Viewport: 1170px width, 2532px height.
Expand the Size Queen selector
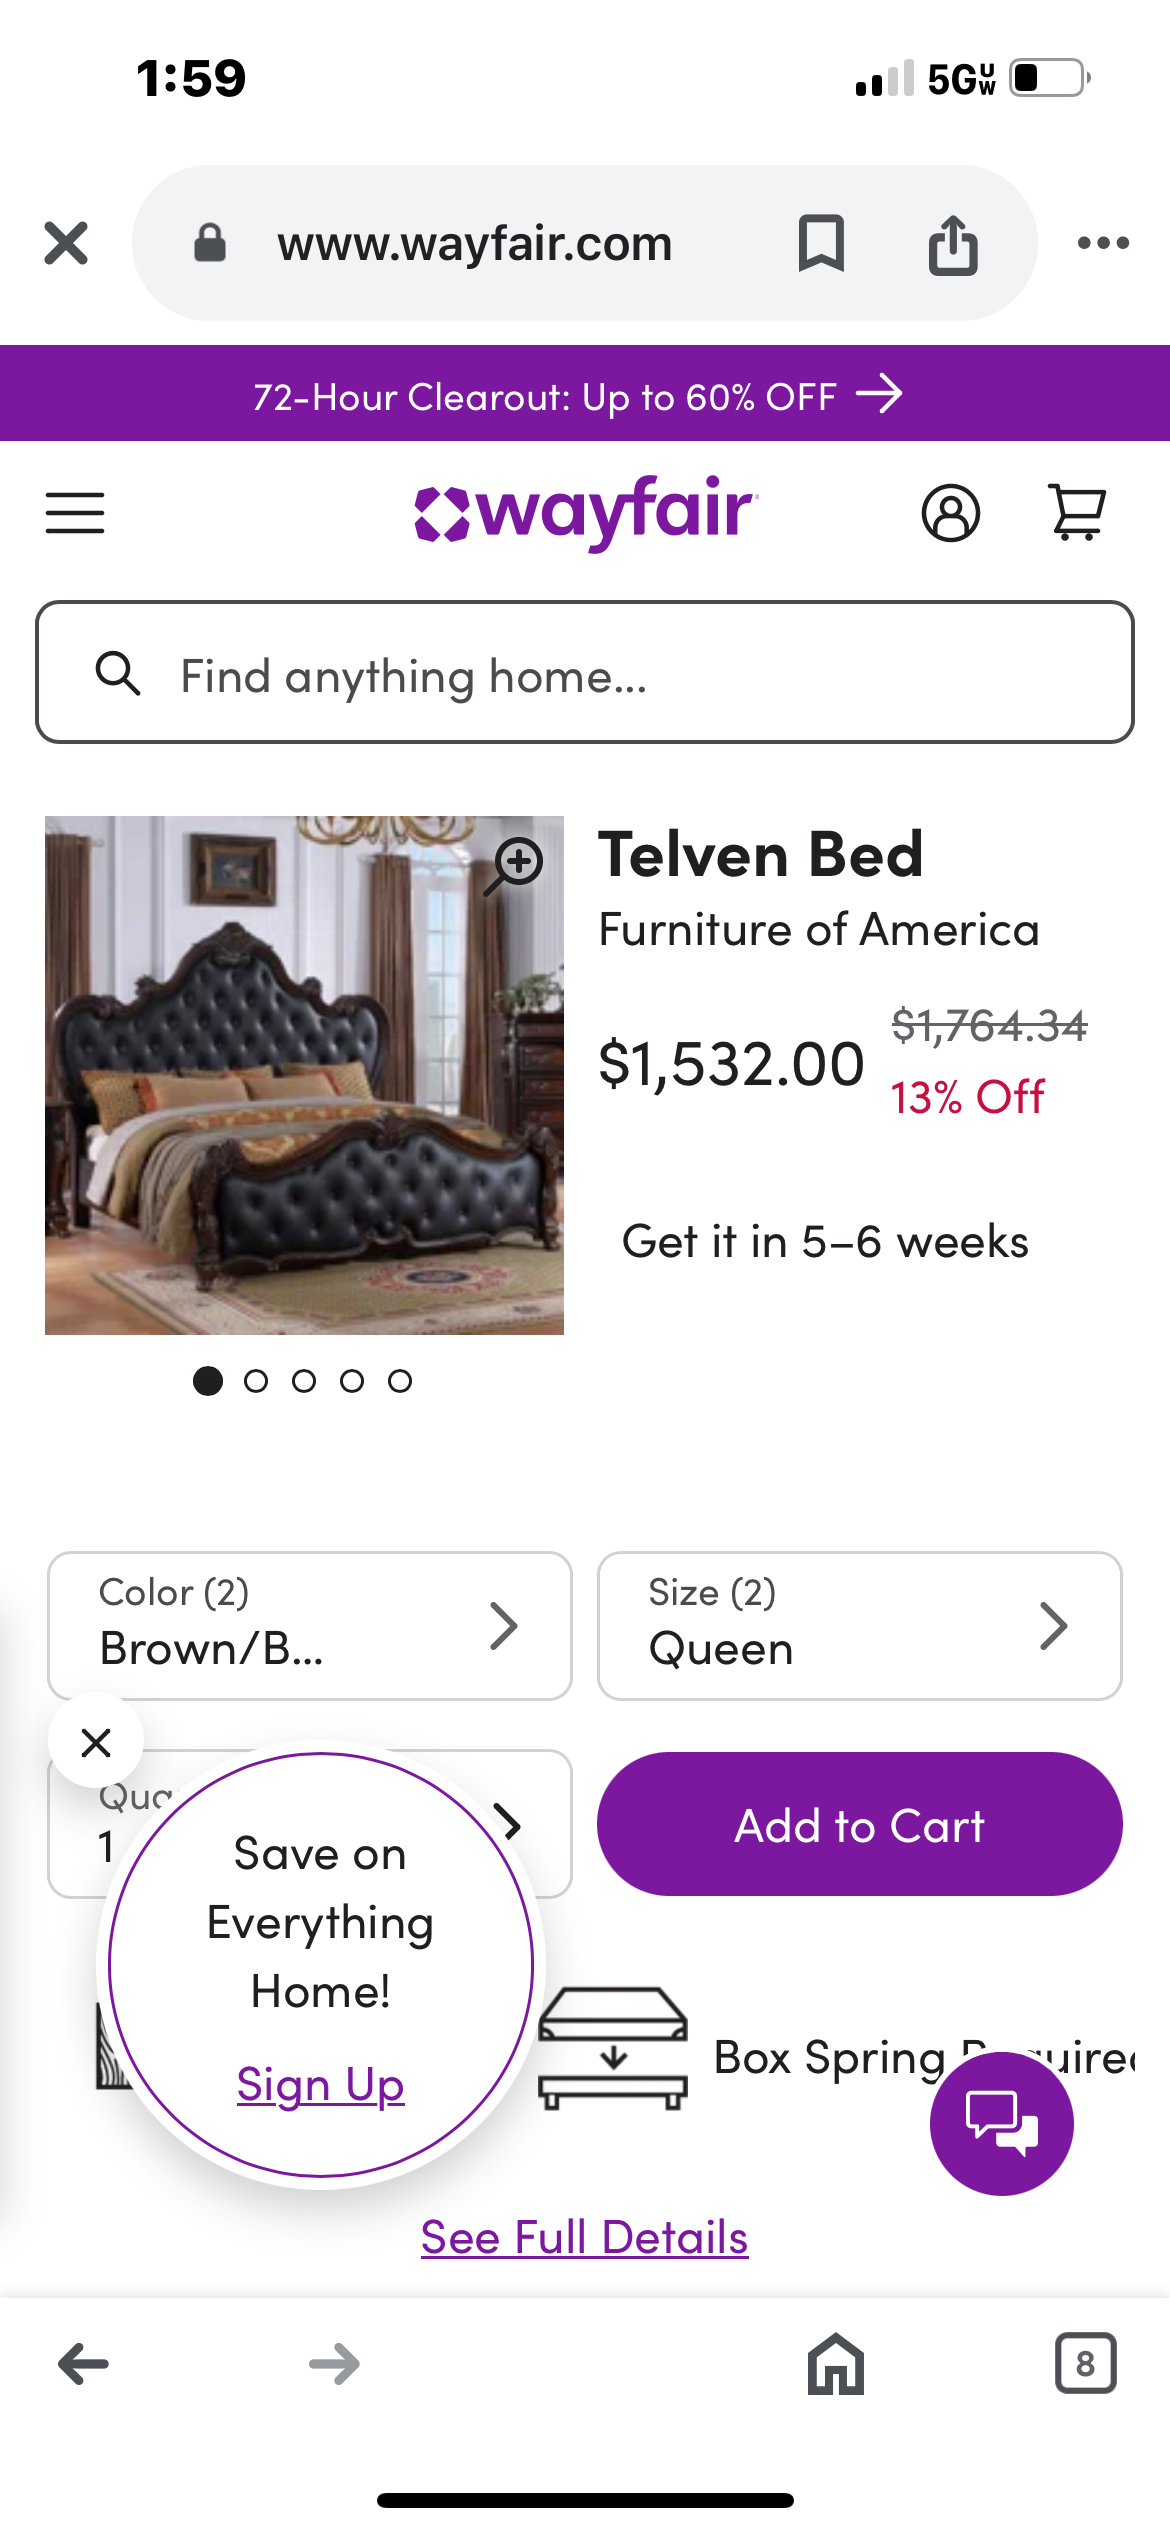(859, 1625)
